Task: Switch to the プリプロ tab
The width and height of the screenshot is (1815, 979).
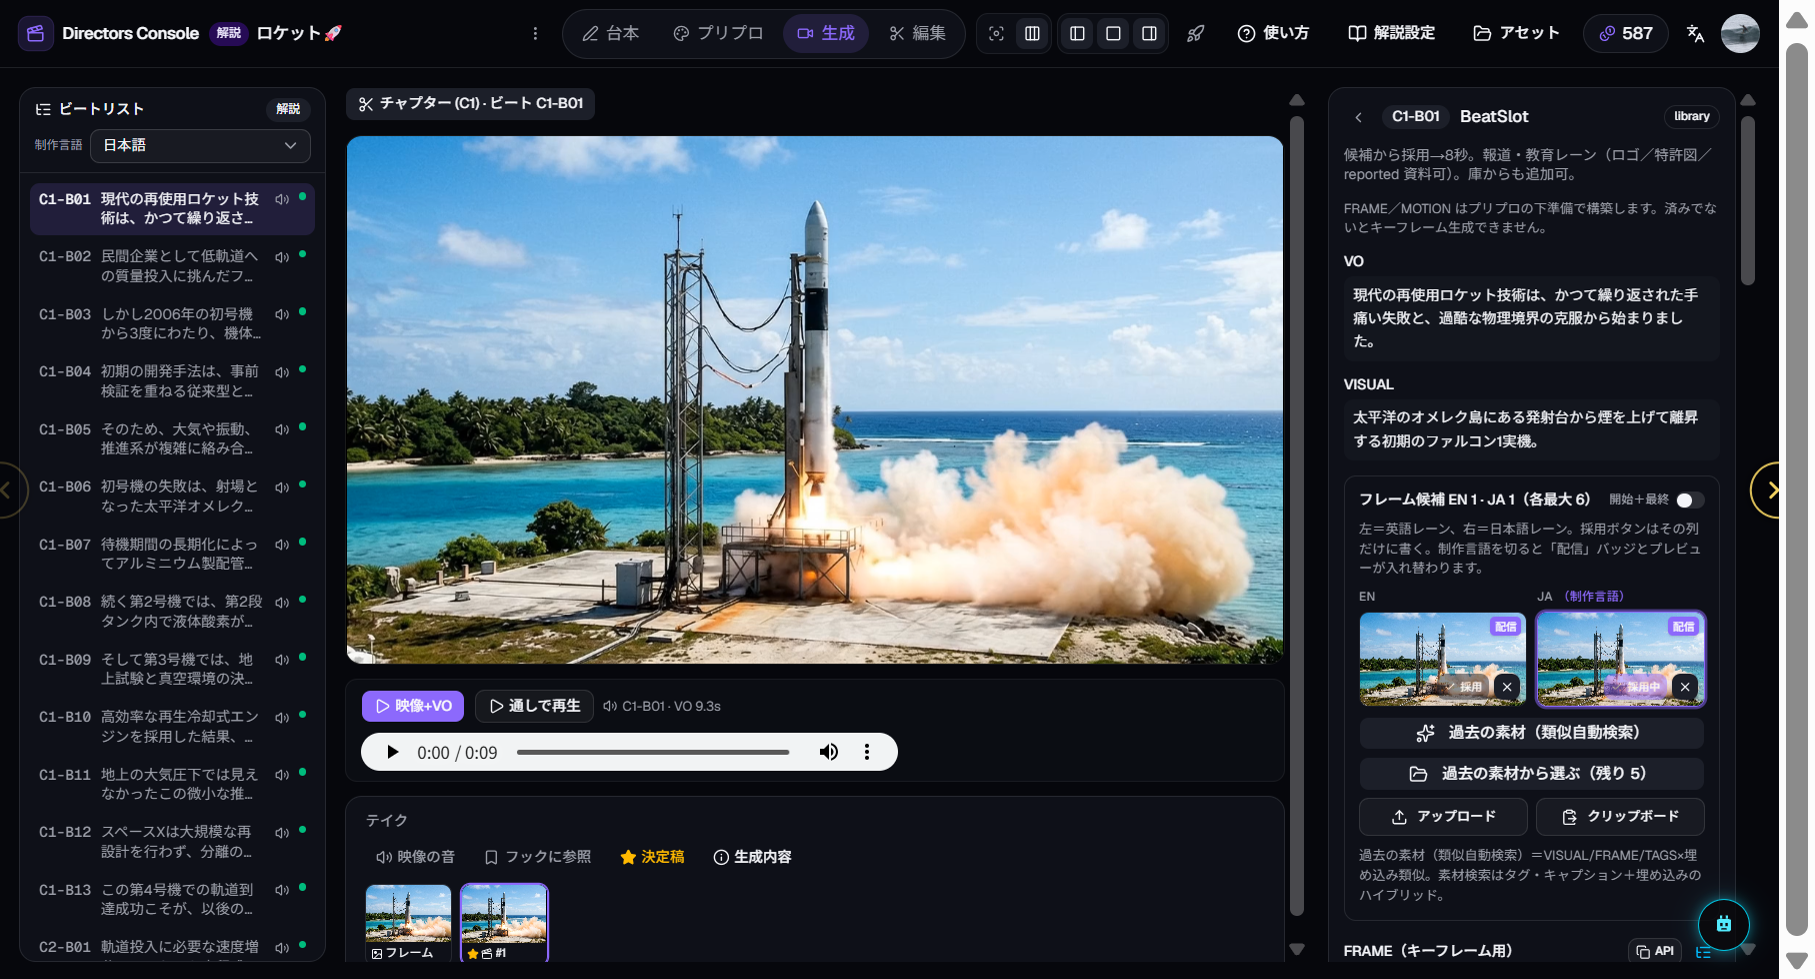Action: click(718, 34)
